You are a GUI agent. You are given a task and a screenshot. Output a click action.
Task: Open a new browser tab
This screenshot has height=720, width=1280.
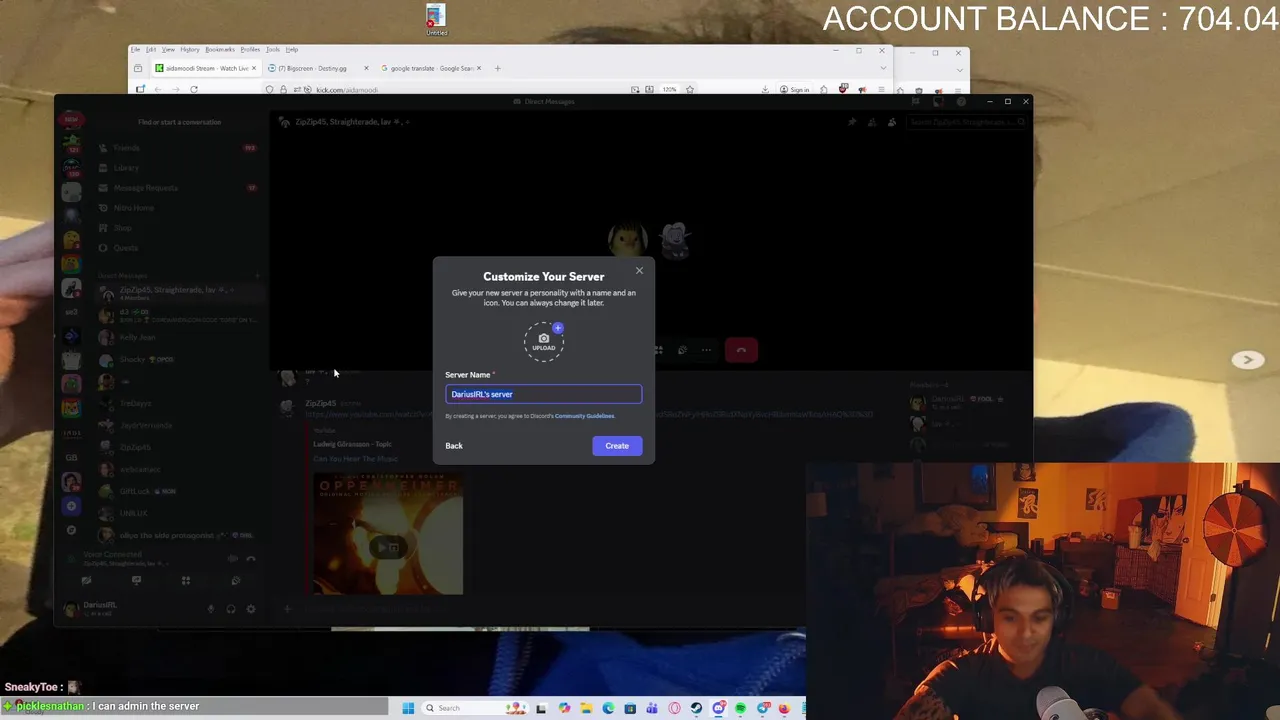[497, 68]
